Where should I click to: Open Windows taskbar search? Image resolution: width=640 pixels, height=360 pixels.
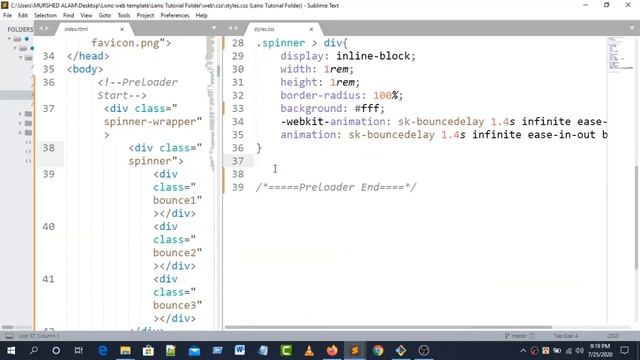click(34, 350)
